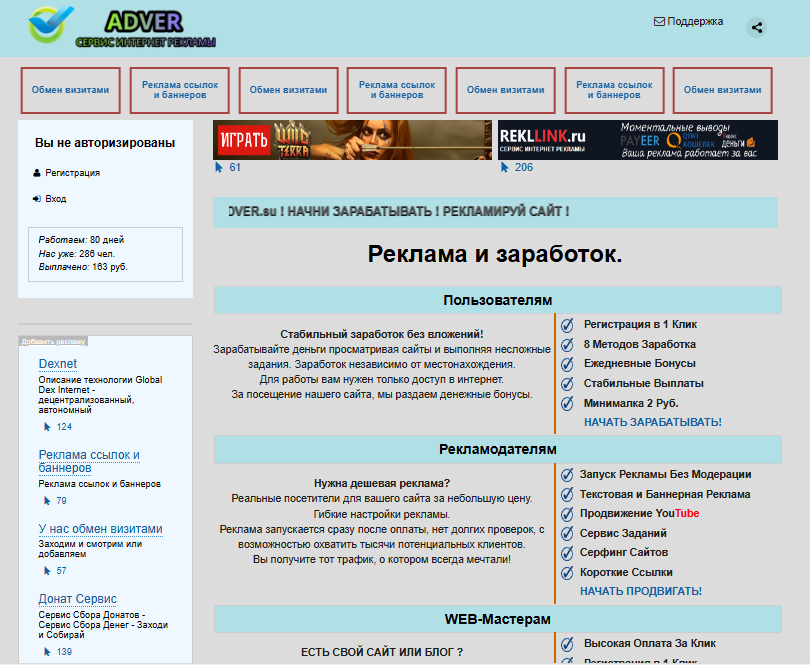810x665 pixels.
Task: Click the Добавить рекламу label
Action: point(53,342)
